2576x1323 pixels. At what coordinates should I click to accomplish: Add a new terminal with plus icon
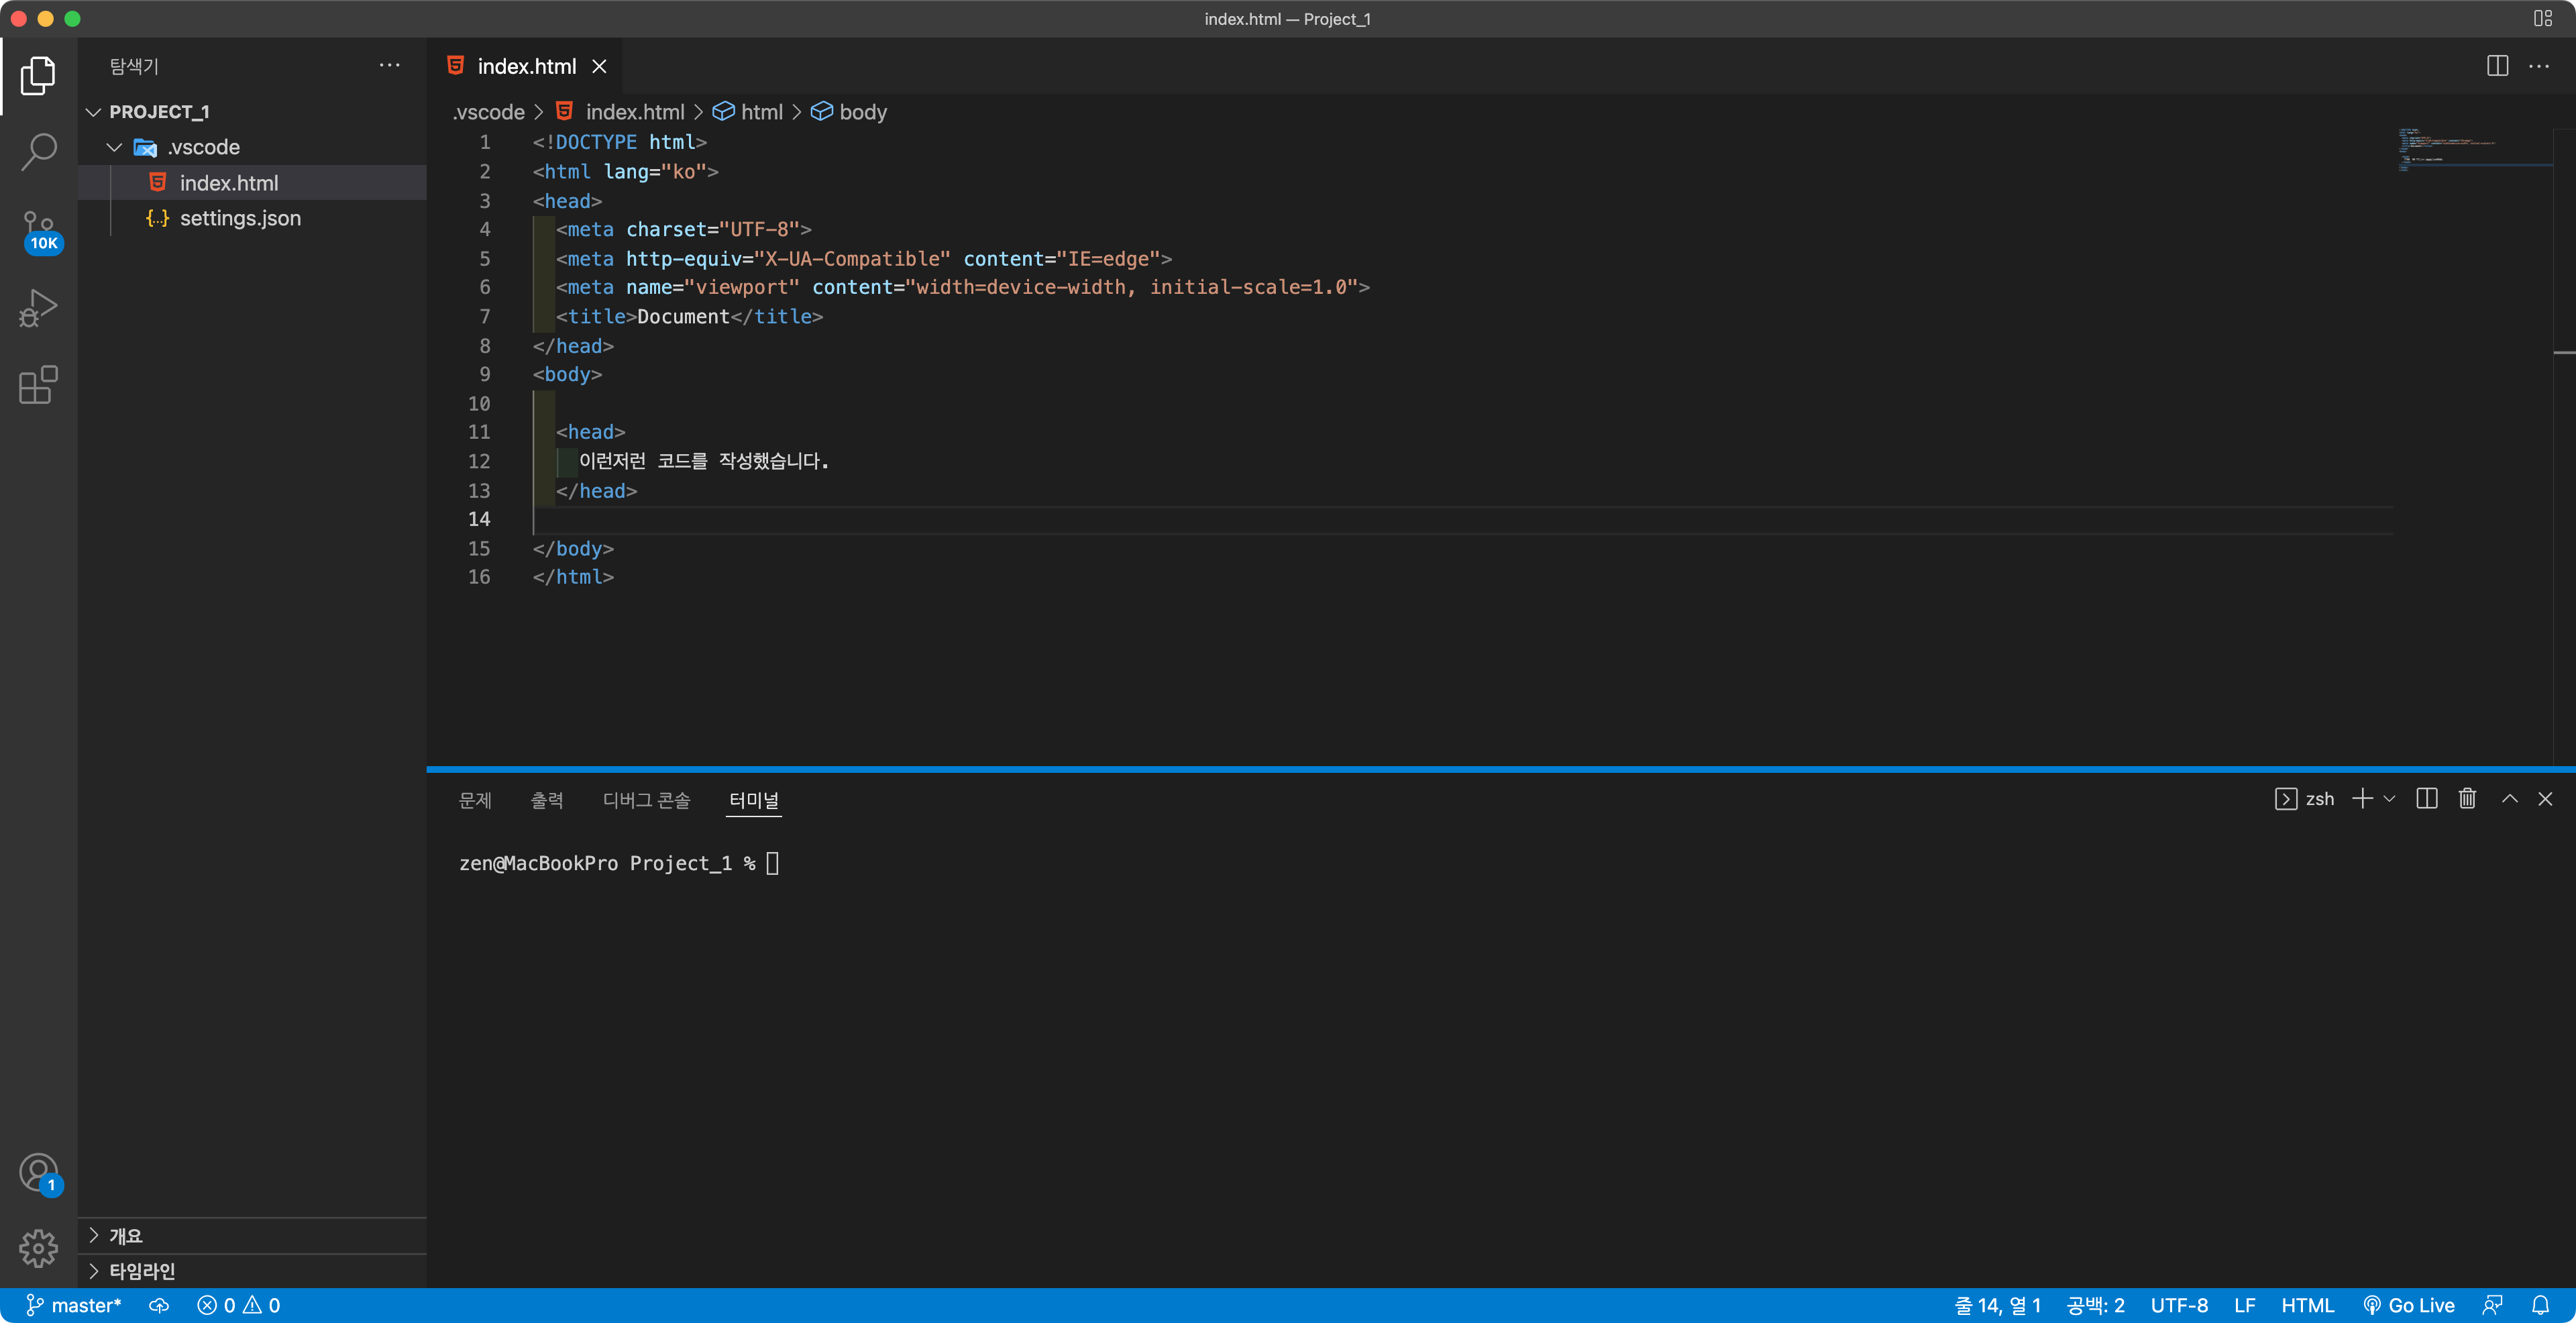click(x=2361, y=798)
